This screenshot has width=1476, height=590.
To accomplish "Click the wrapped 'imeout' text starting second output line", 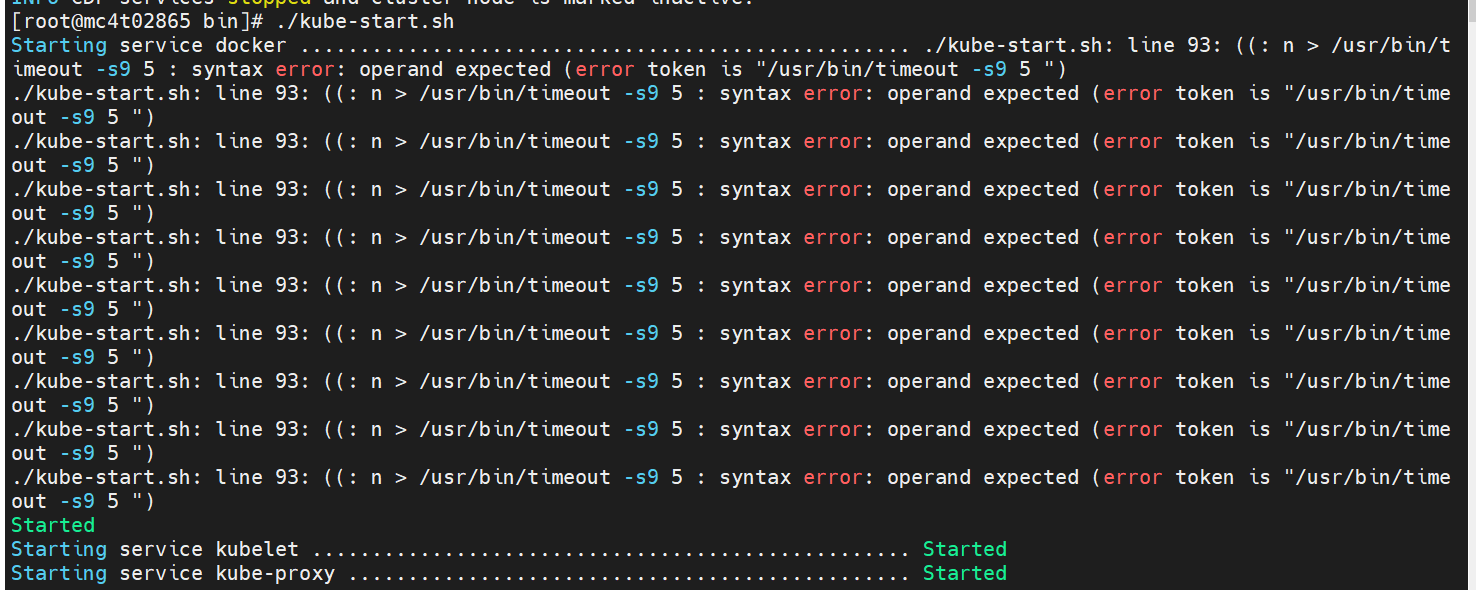I will coord(47,69).
